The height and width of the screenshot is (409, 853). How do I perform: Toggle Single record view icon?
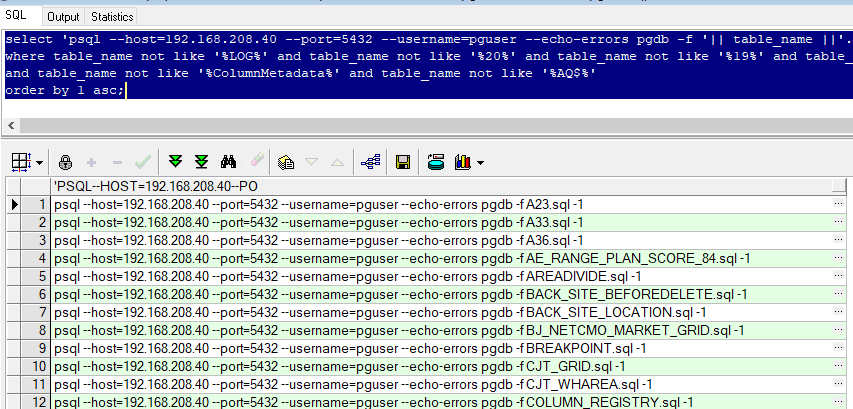[286, 162]
